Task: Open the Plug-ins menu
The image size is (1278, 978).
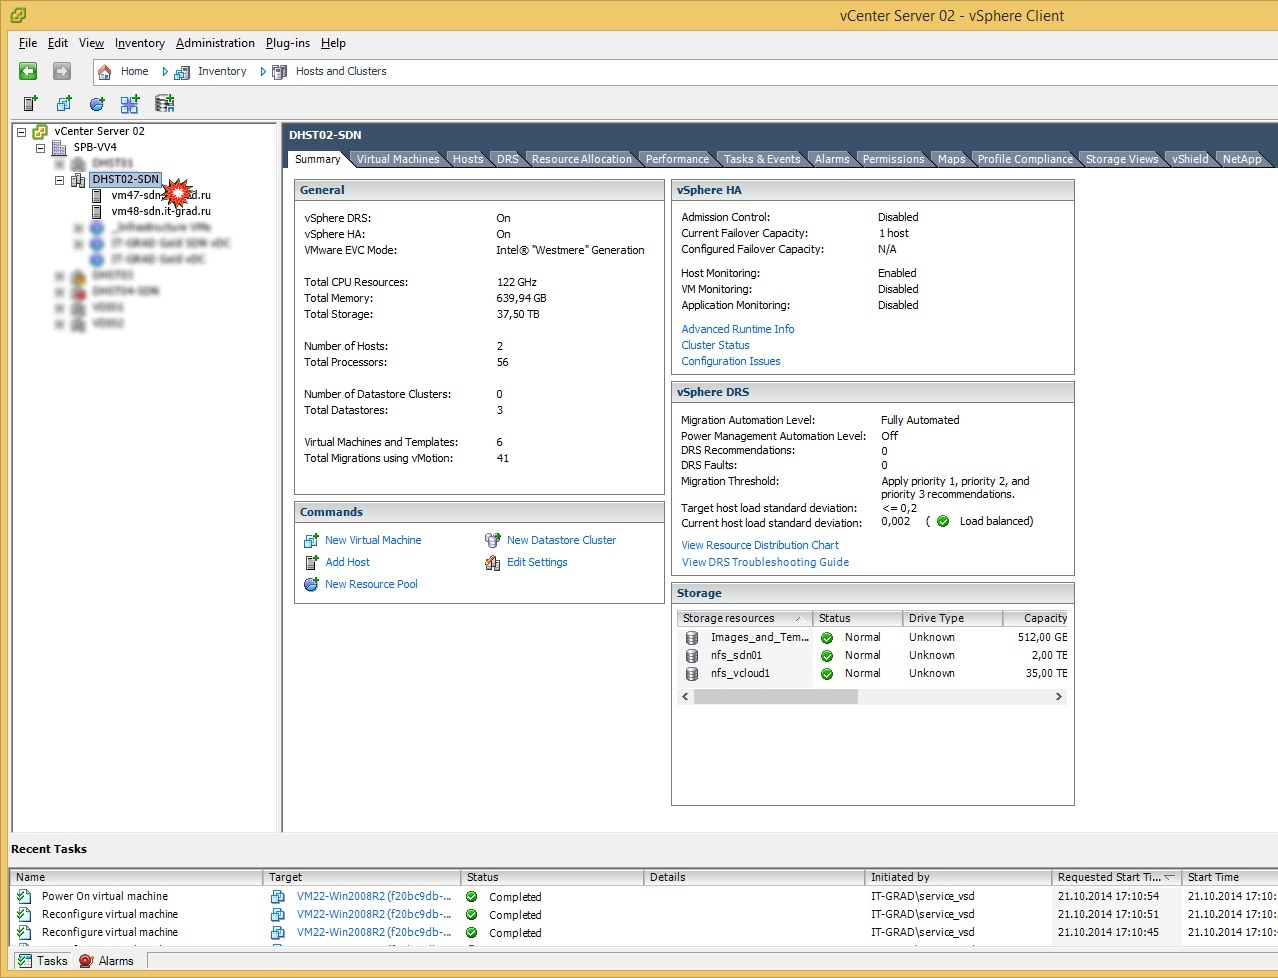Action: tap(288, 43)
